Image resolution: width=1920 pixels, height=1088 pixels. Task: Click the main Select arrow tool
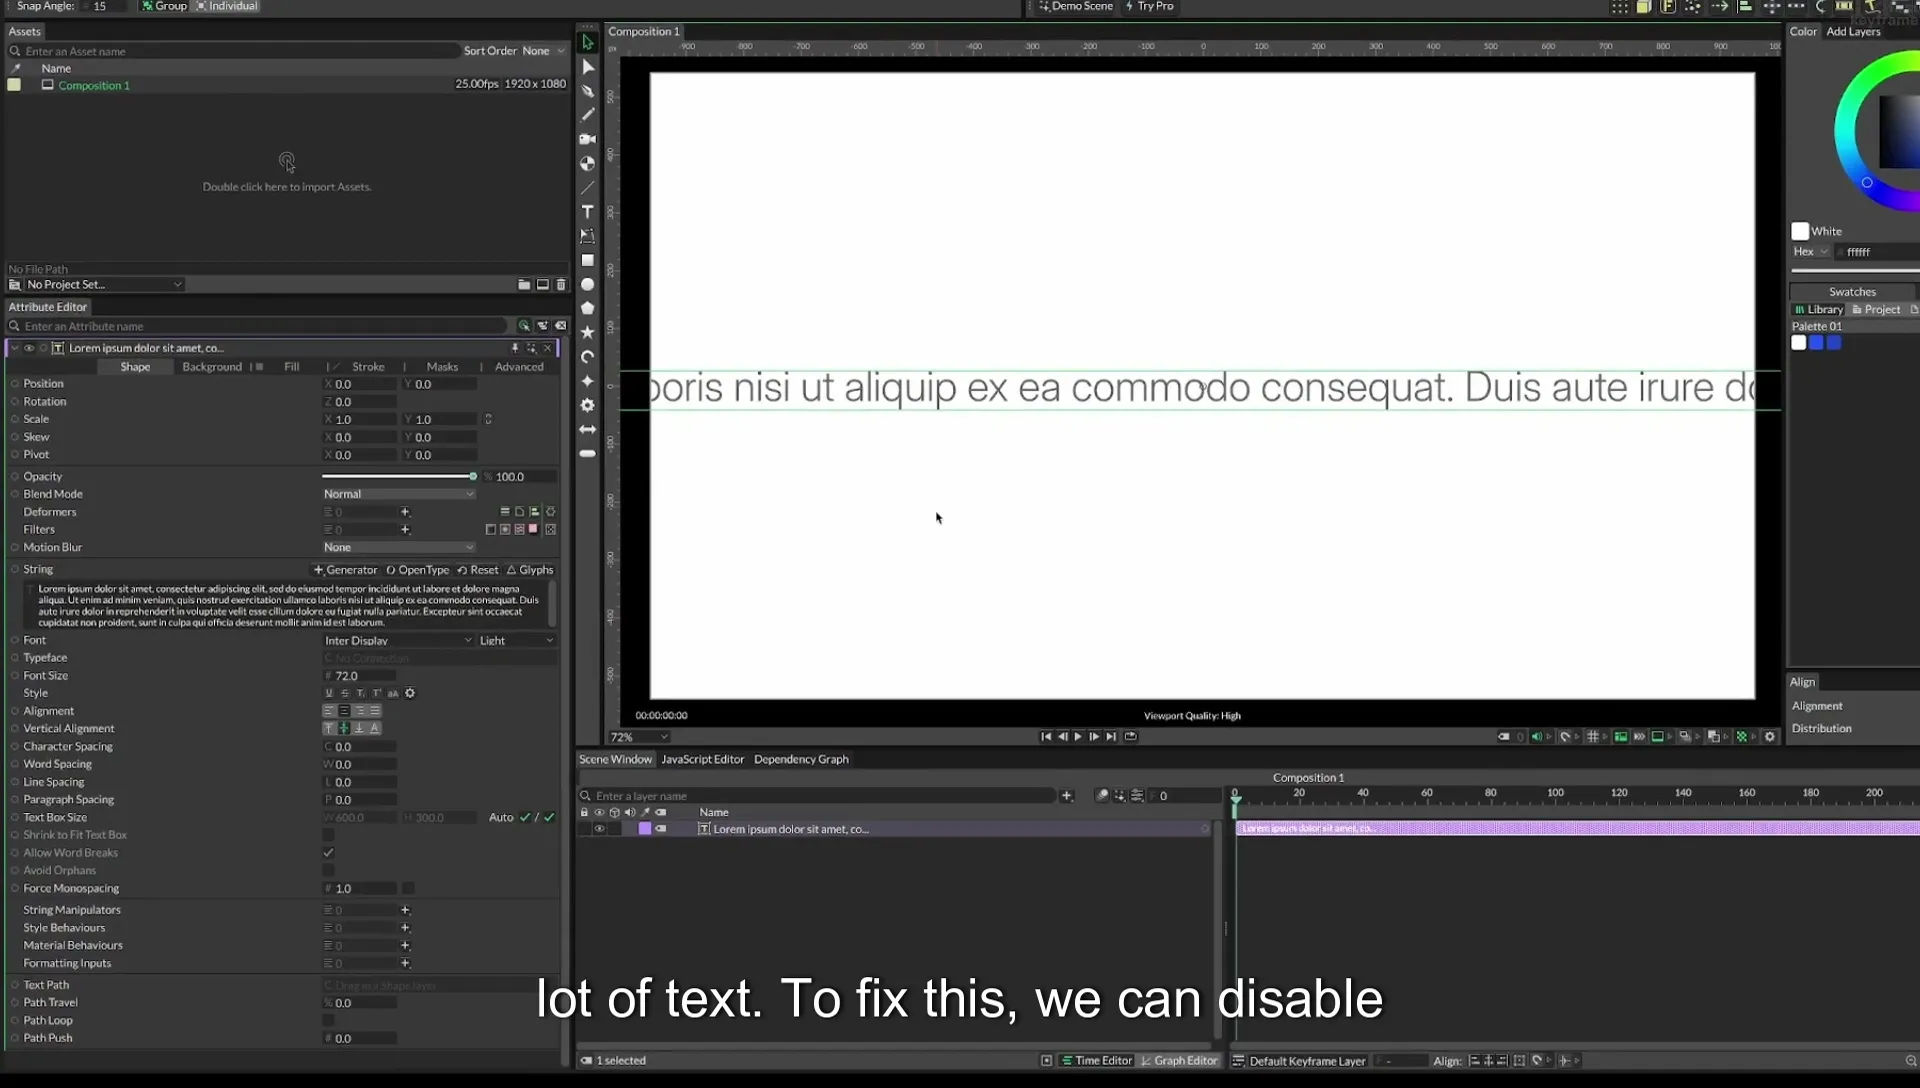587,43
